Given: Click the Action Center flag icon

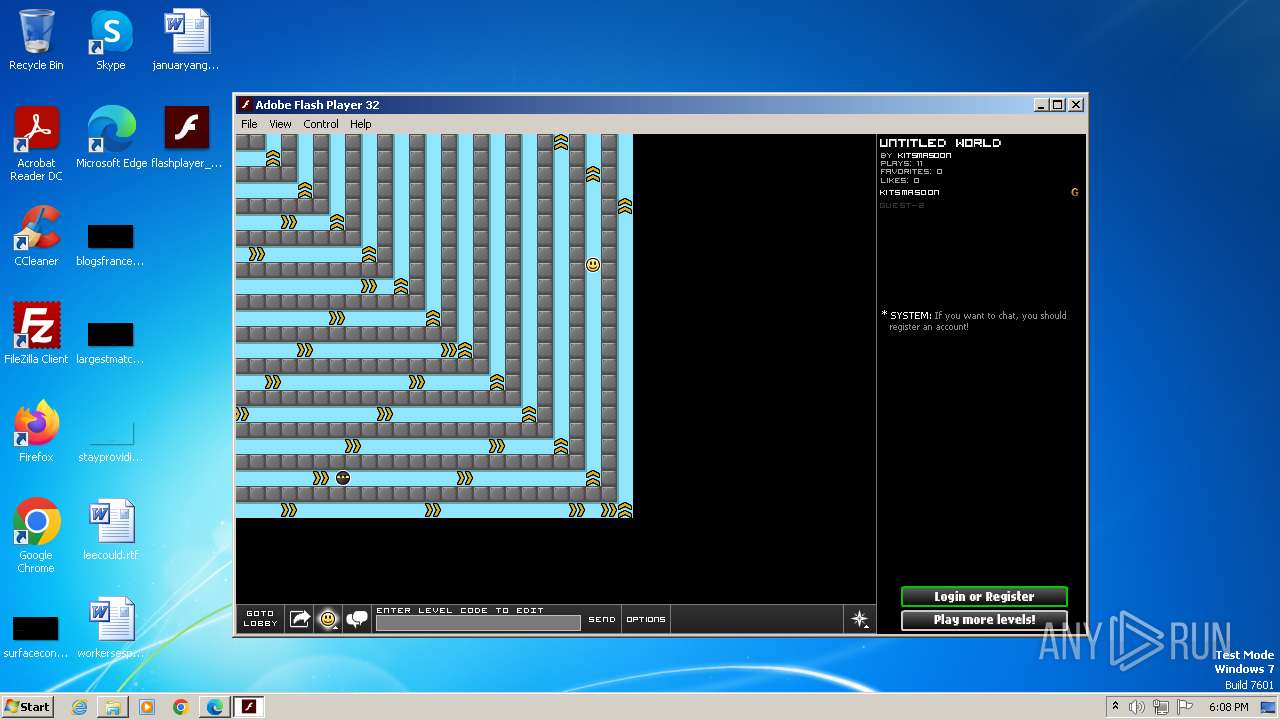Looking at the screenshot, I should click(1185, 707).
